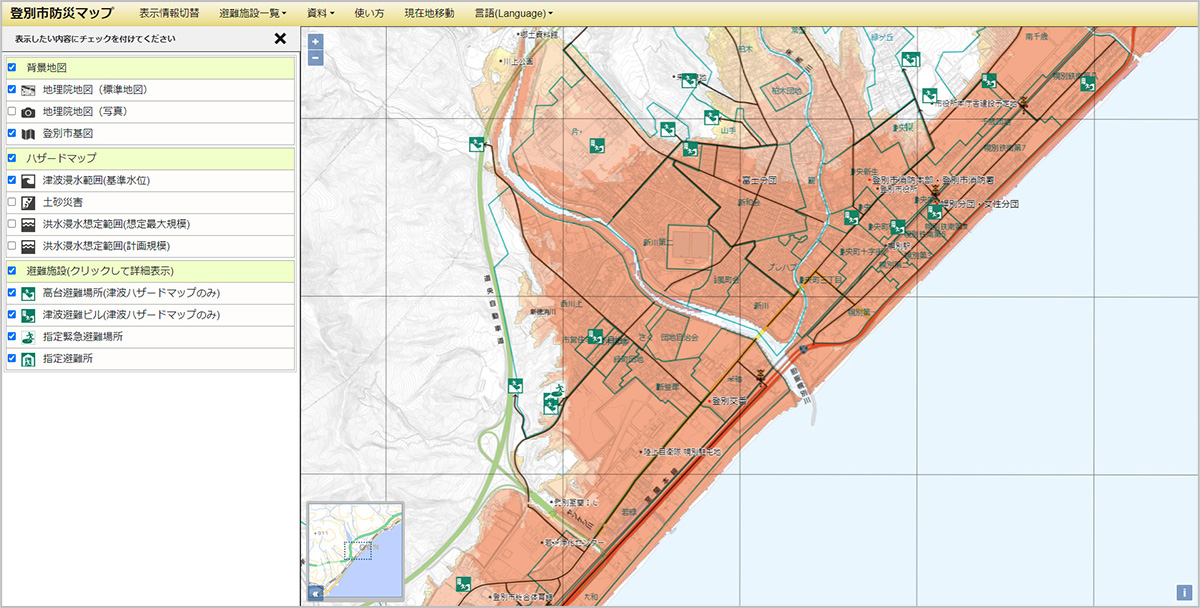Open the 使い方 menu item

pos(369,14)
